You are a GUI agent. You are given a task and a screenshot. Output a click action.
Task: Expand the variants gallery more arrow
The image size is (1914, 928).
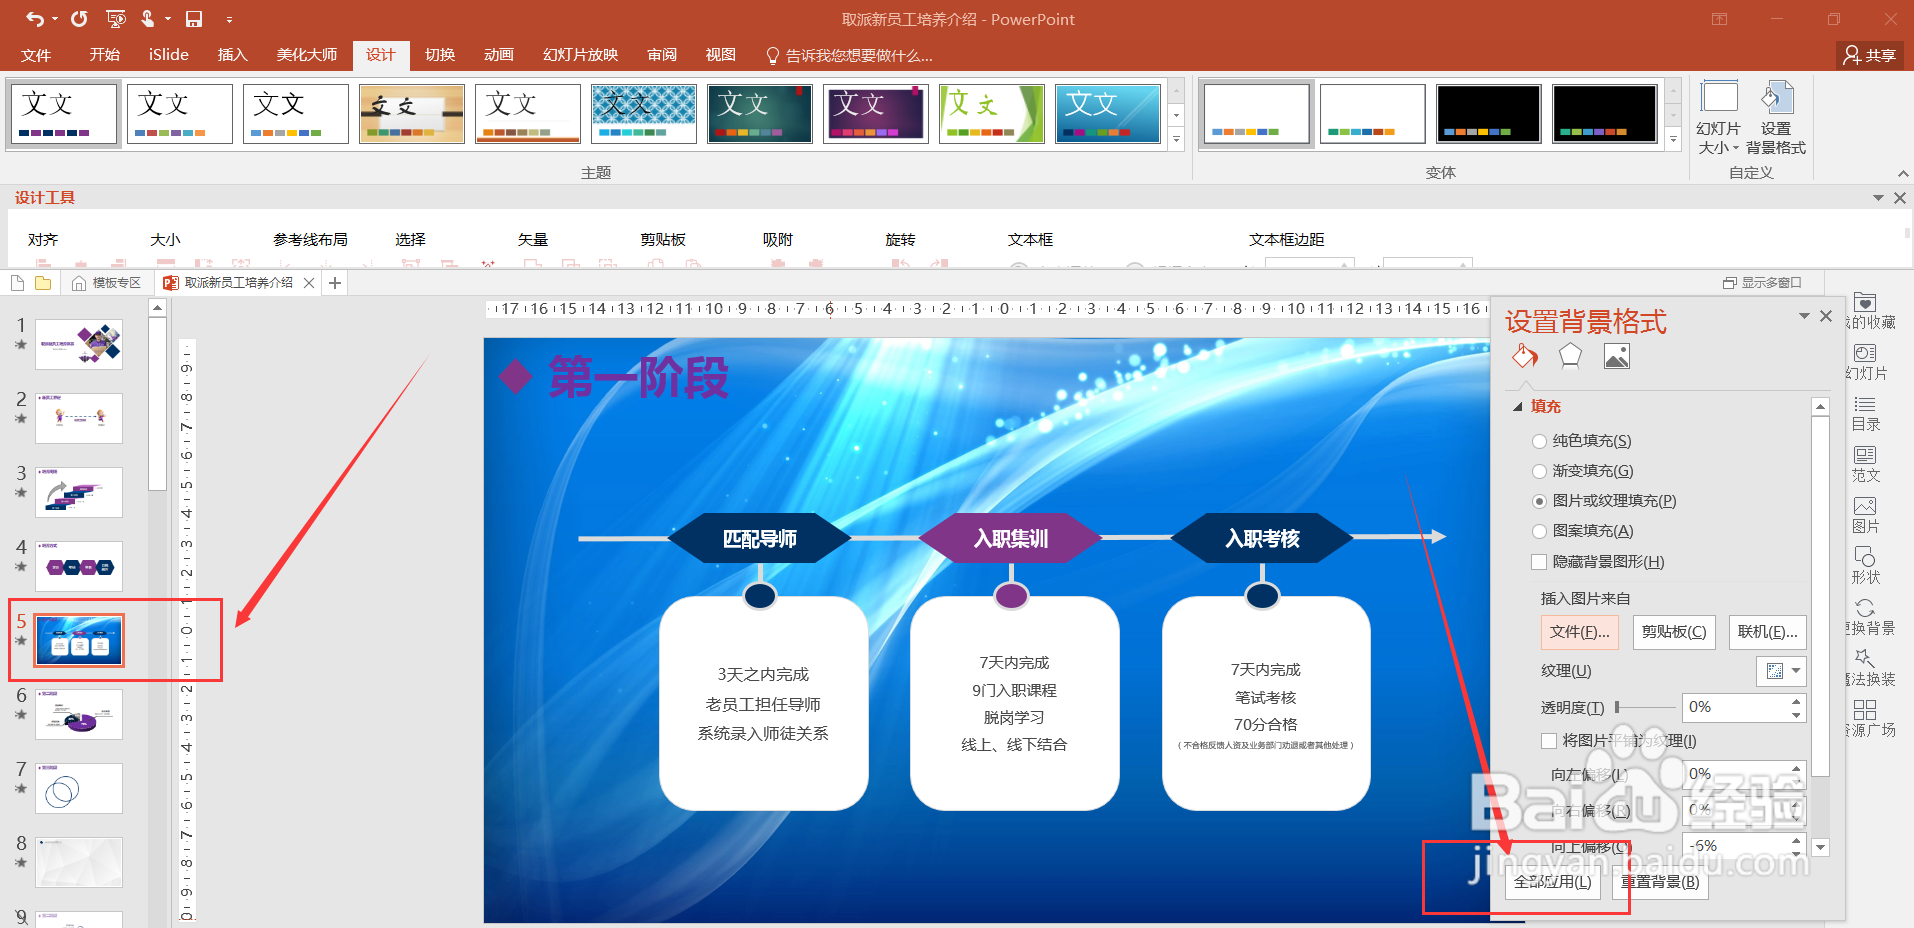1673,141
